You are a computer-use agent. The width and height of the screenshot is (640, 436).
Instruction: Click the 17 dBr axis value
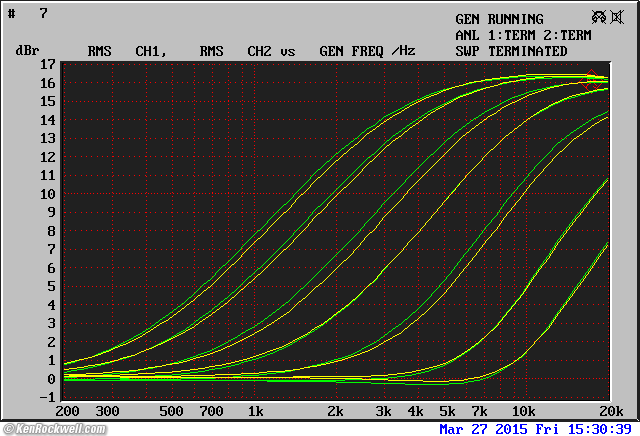tap(47, 64)
